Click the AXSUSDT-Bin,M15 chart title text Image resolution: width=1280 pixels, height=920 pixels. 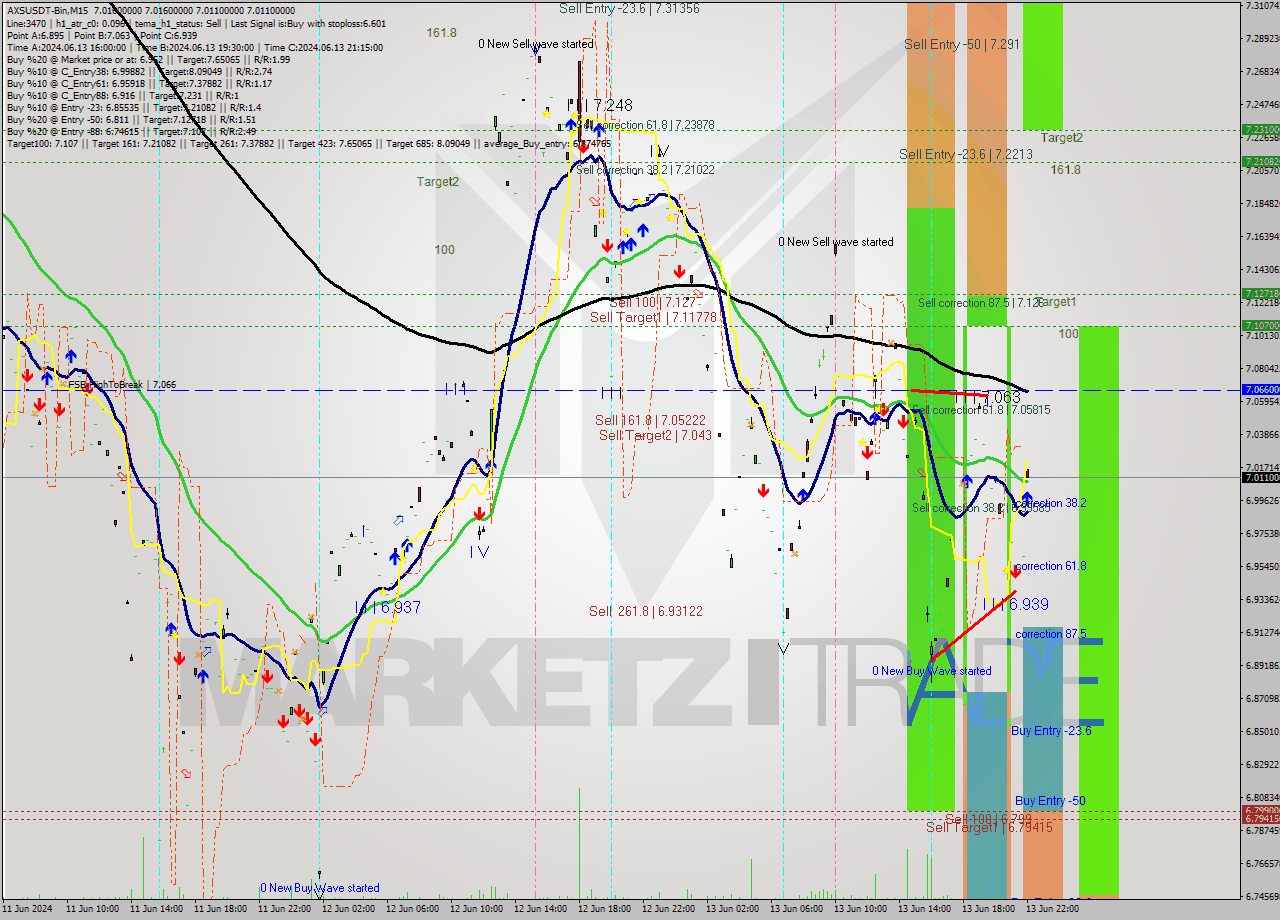tap(45, 10)
